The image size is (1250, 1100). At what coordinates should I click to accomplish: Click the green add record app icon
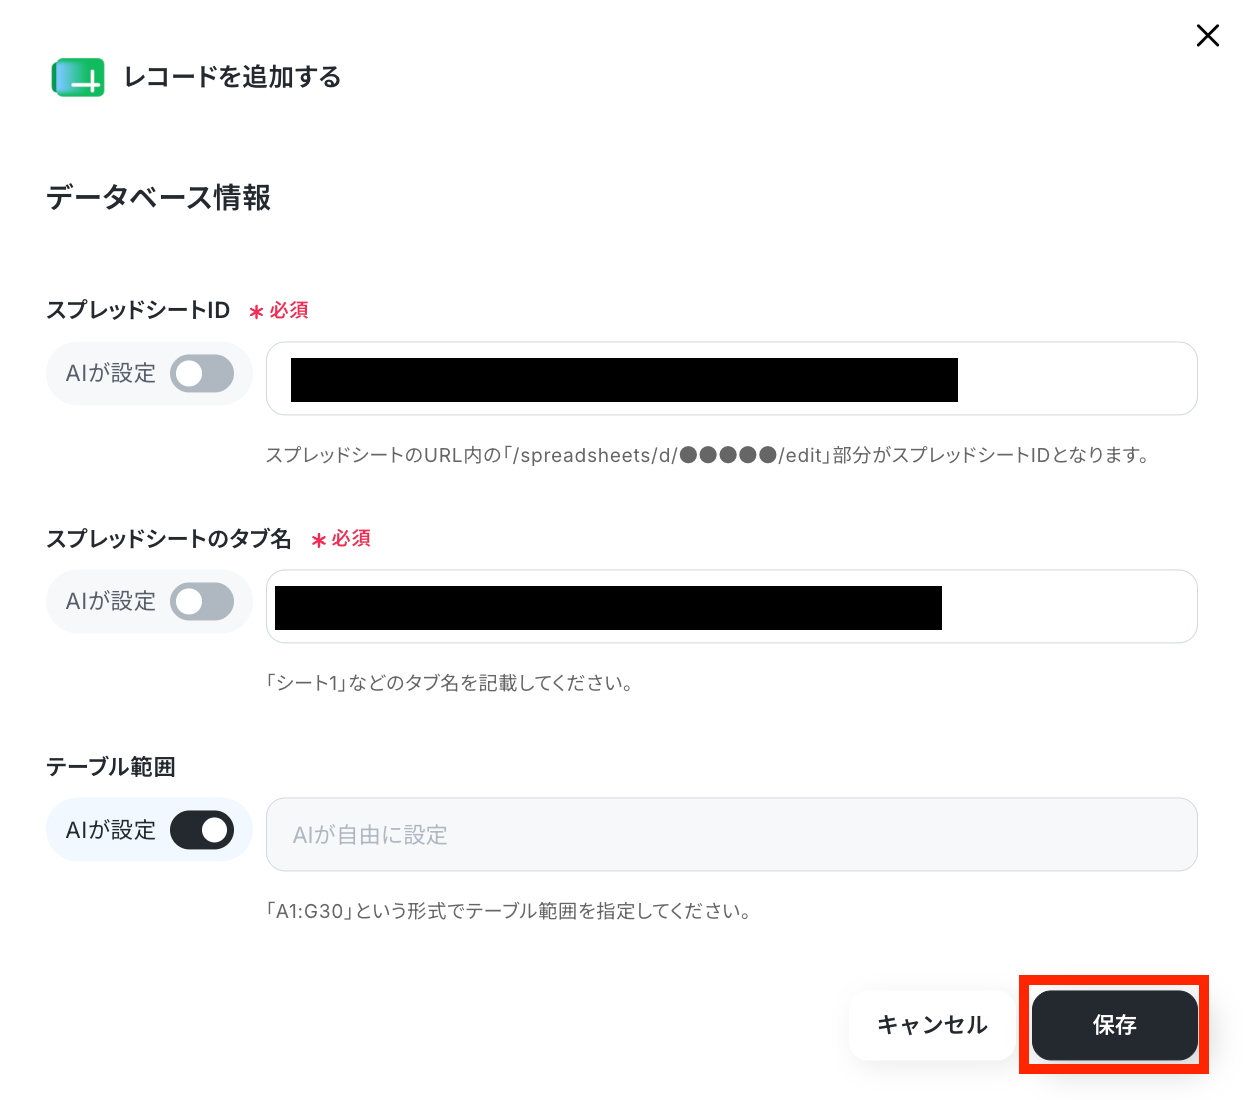(78, 77)
